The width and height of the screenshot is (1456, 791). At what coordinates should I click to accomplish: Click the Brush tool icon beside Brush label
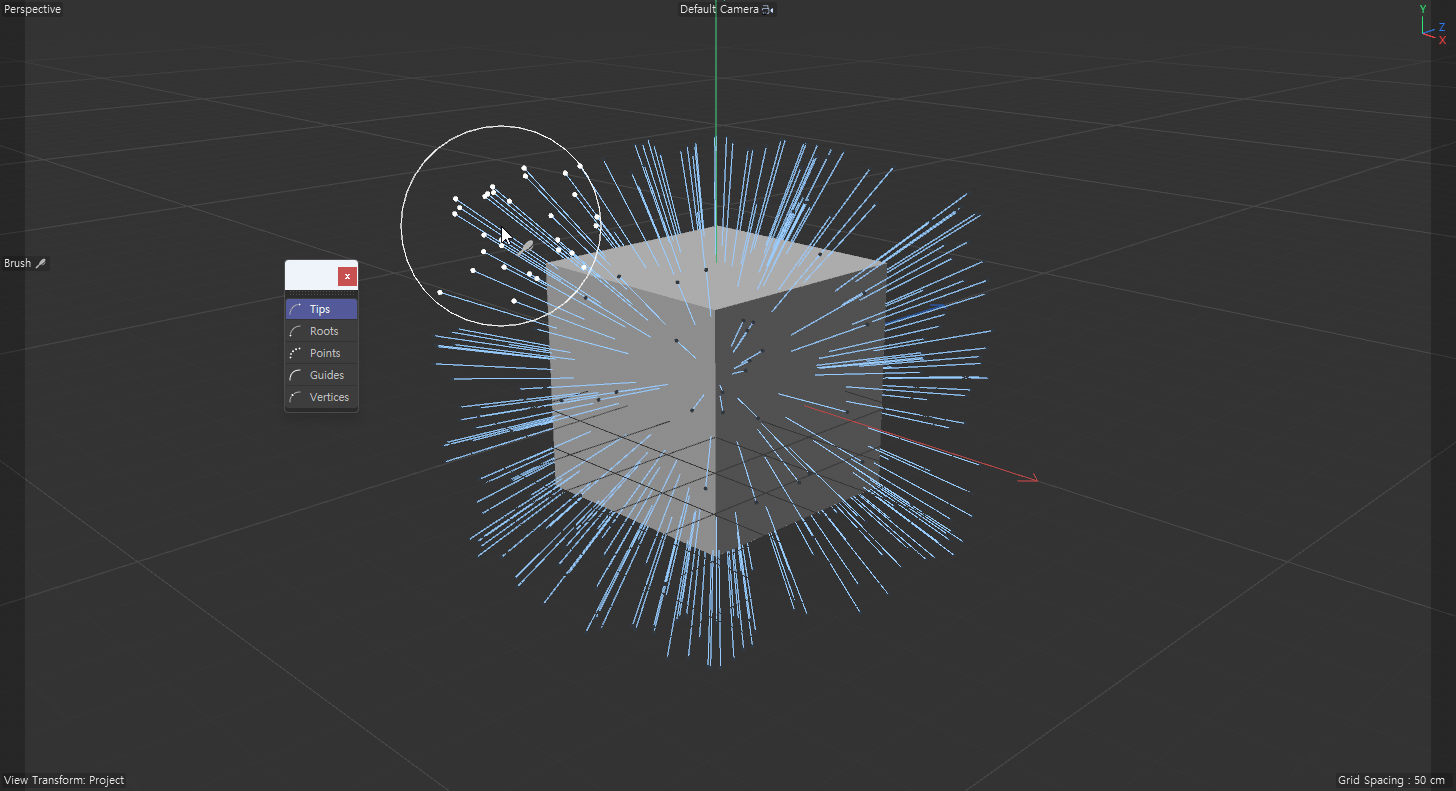41,263
